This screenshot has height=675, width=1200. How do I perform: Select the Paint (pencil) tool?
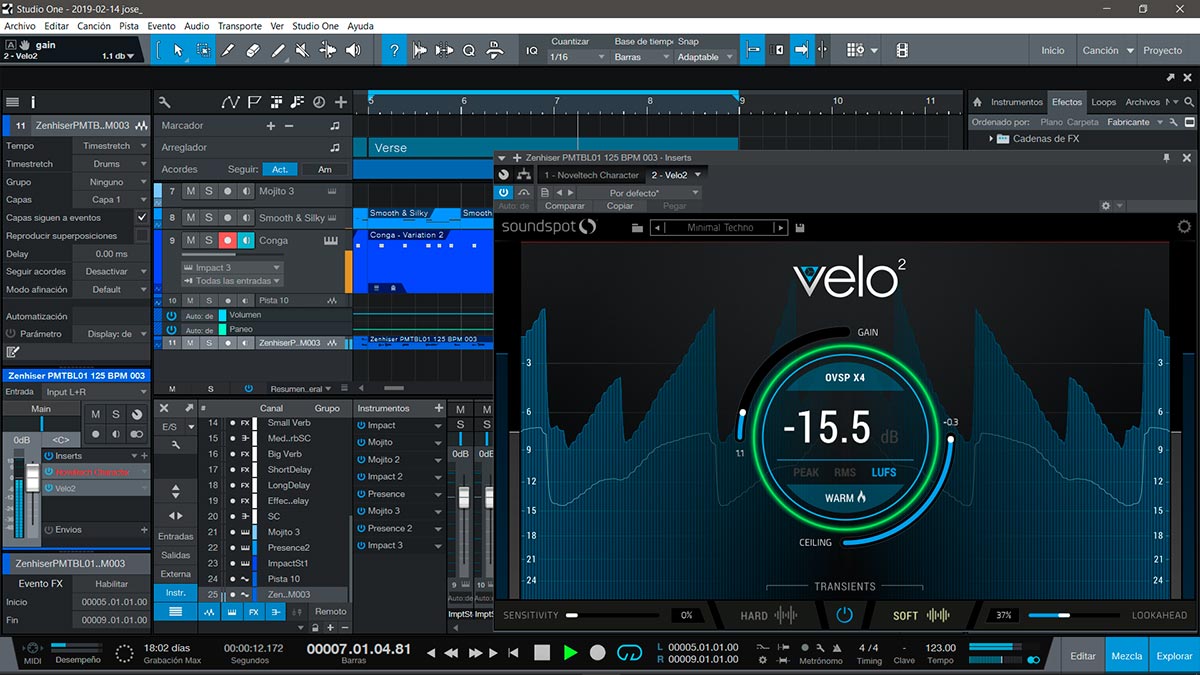(x=278, y=50)
